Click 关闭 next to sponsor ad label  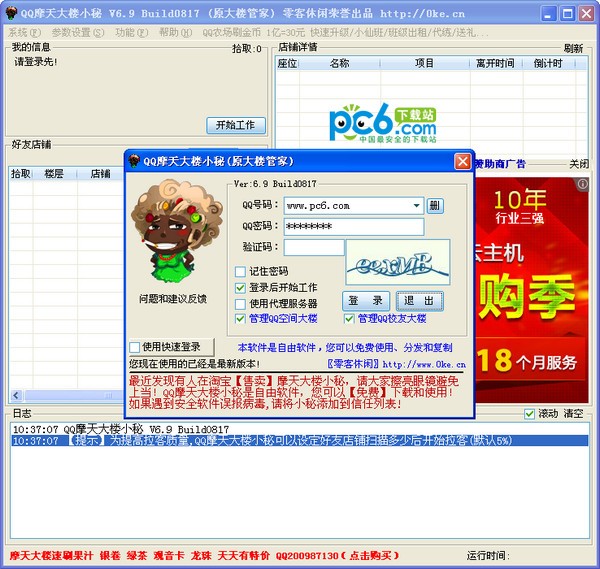tap(579, 164)
